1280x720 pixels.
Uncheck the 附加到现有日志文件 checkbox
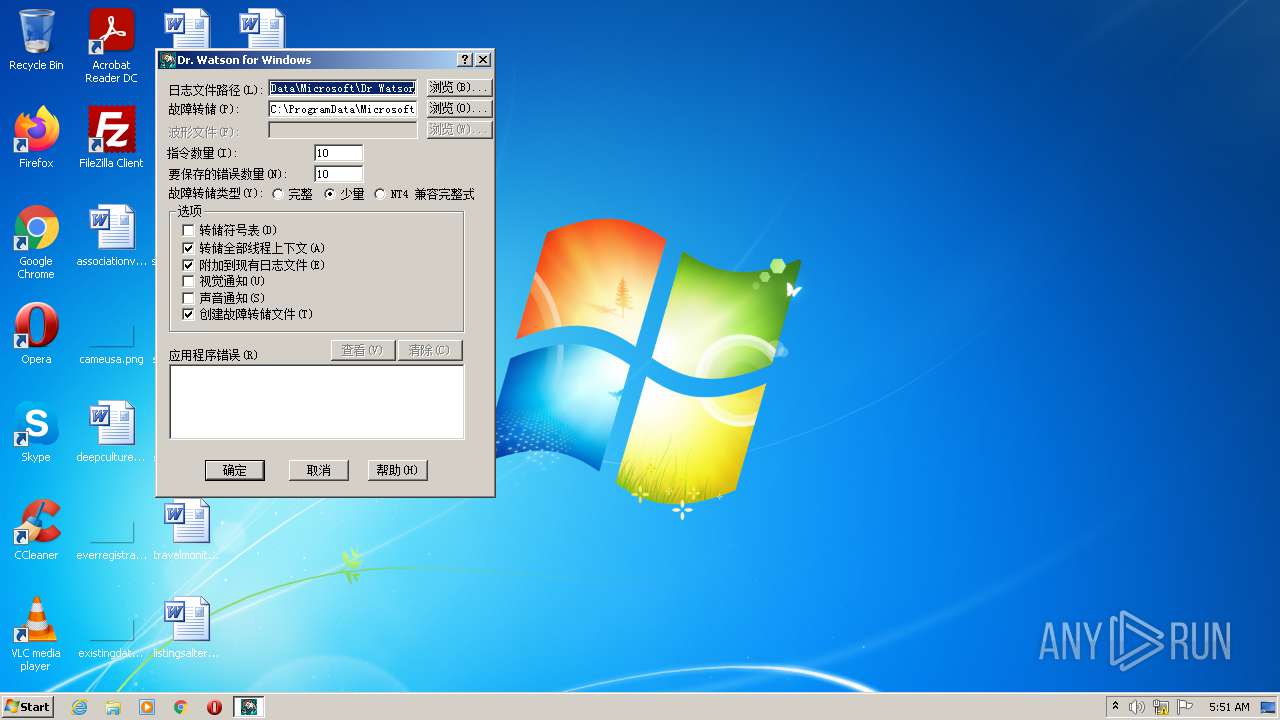pos(188,265)
